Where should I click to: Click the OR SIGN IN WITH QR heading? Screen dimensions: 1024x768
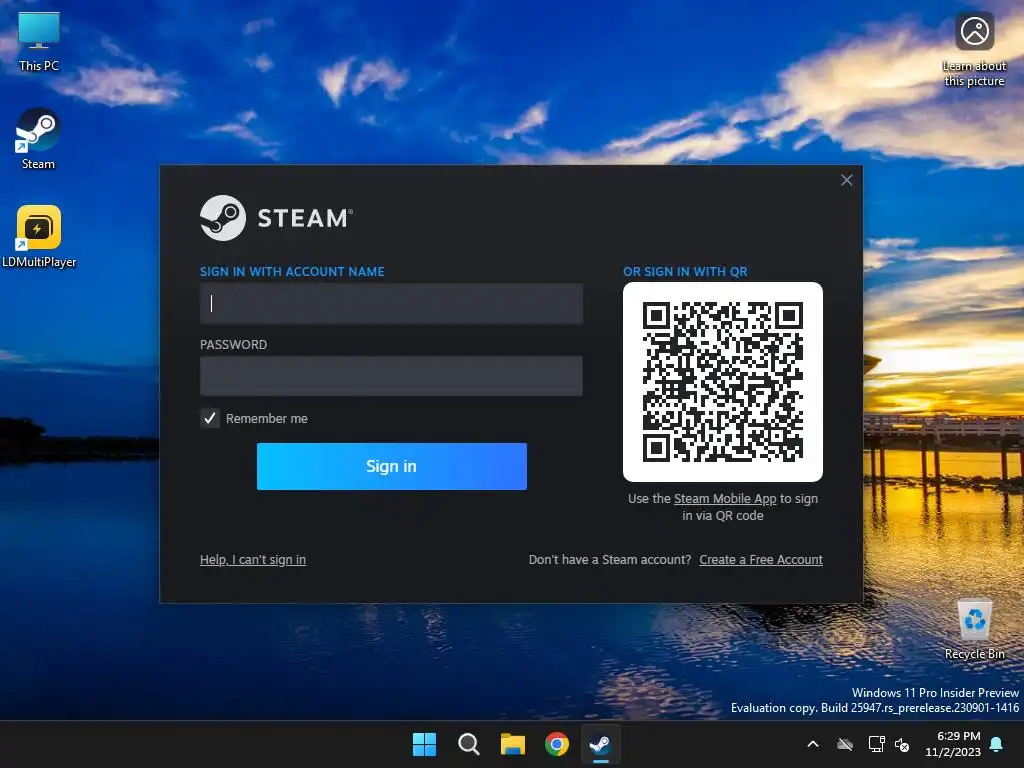[685, 272]
